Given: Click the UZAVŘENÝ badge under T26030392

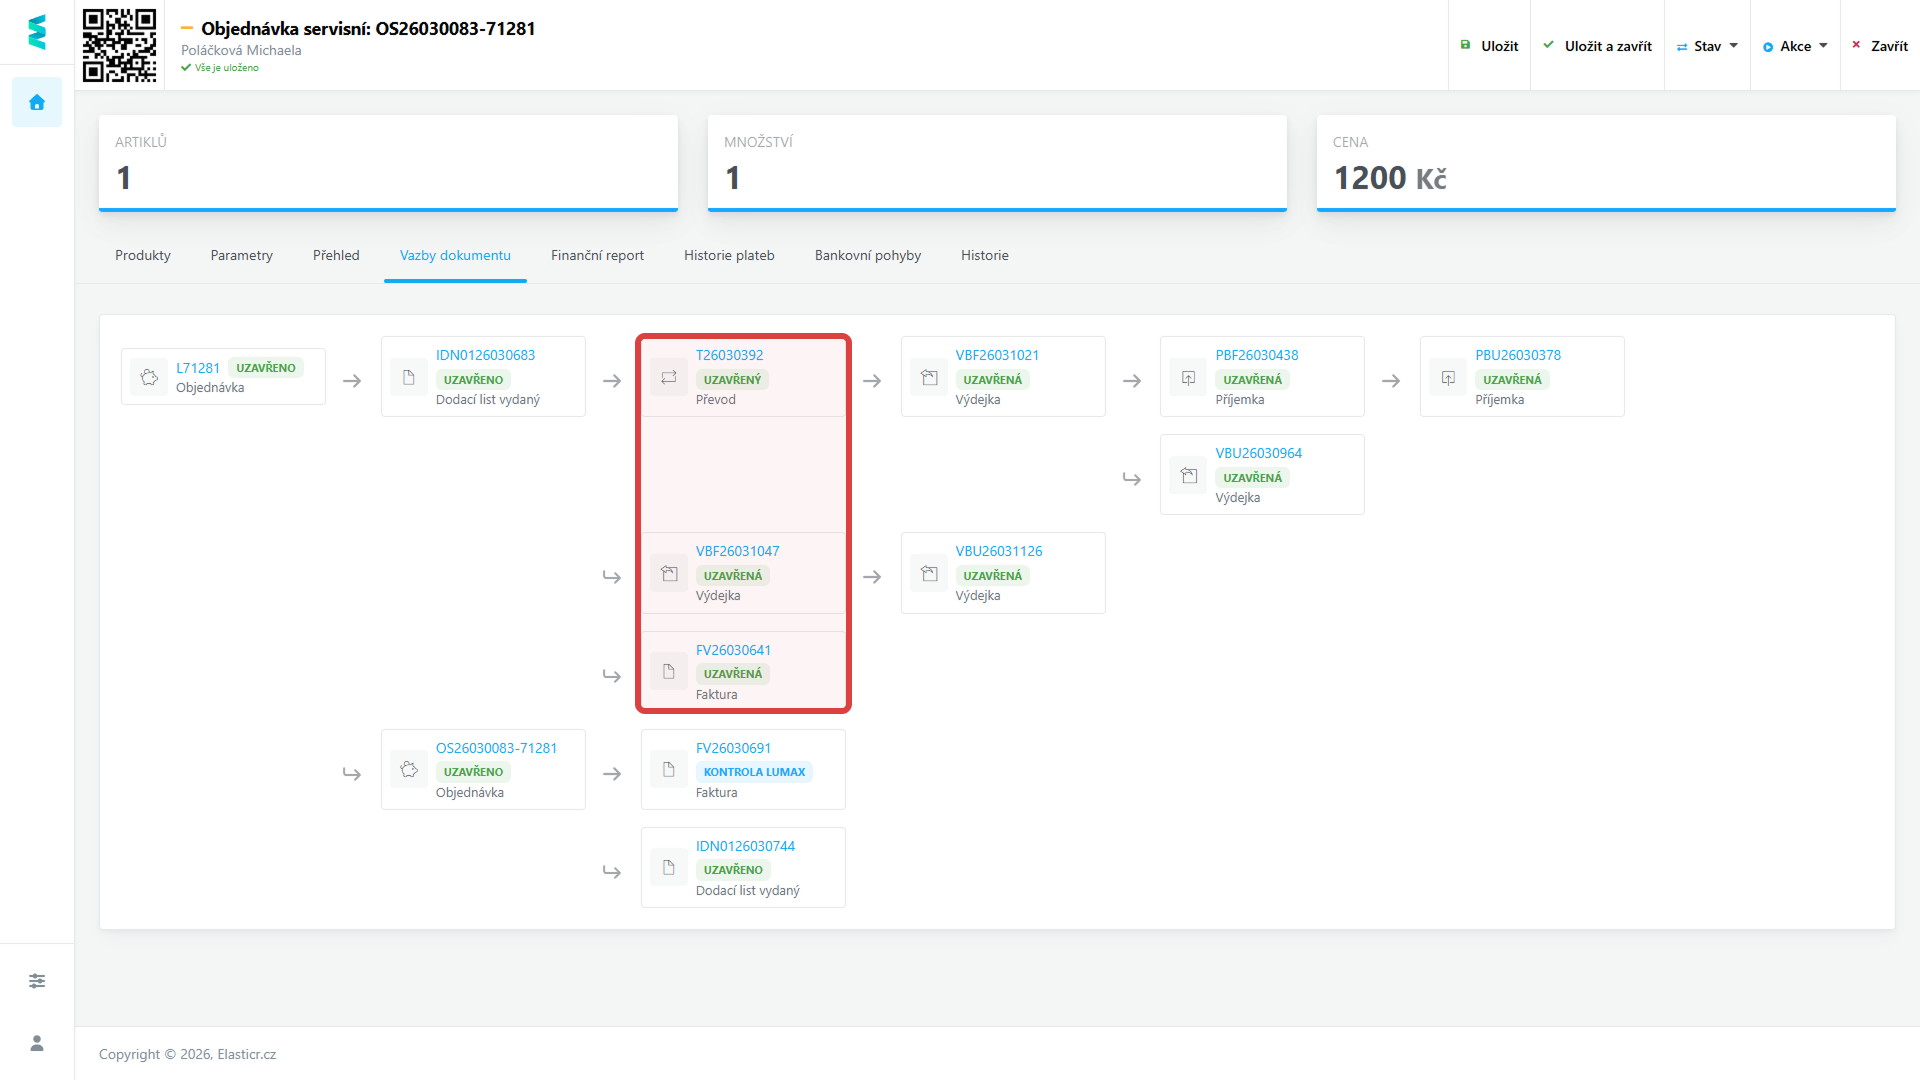Looking at the screenshot, I should pyautogui.click(x=732, y=380).
